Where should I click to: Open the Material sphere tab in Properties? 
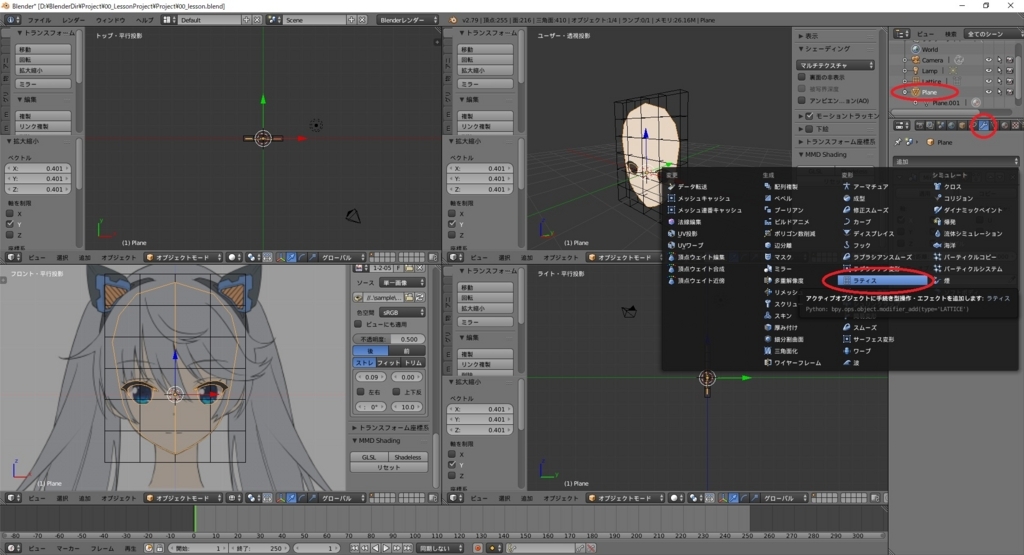pos(1004,125)
